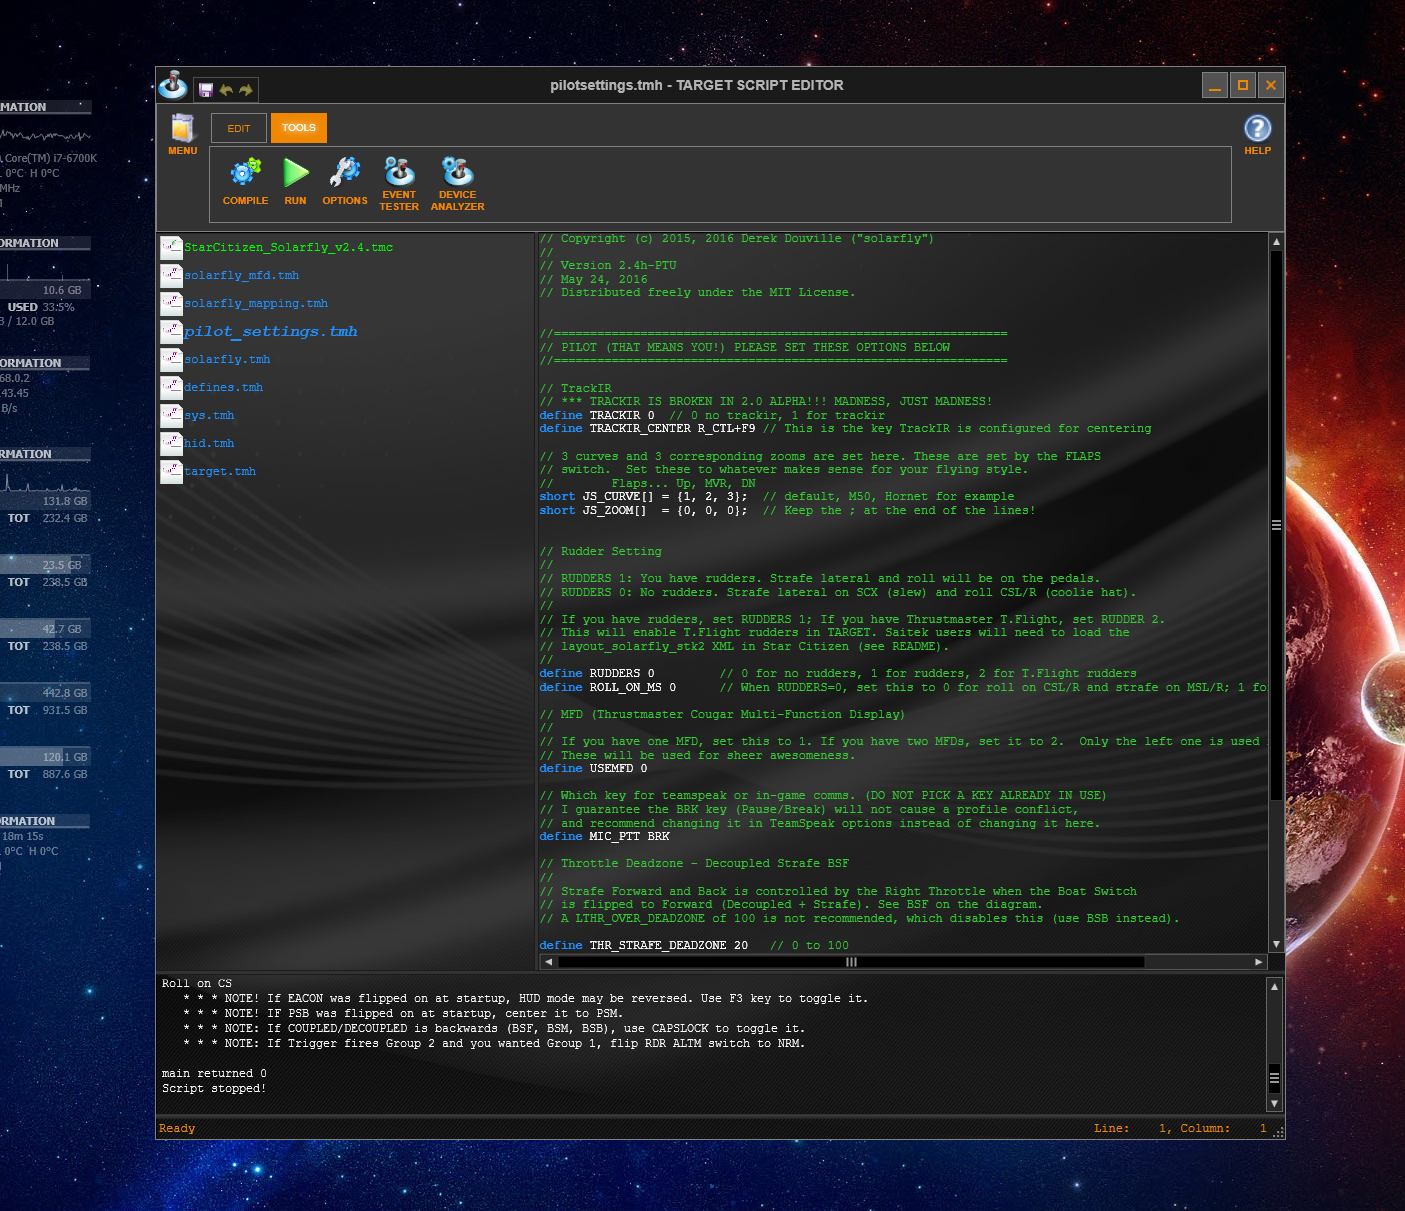Select pilot_settings.tmh file
Screen dimensions: 1405x1211
click(271, 331)
